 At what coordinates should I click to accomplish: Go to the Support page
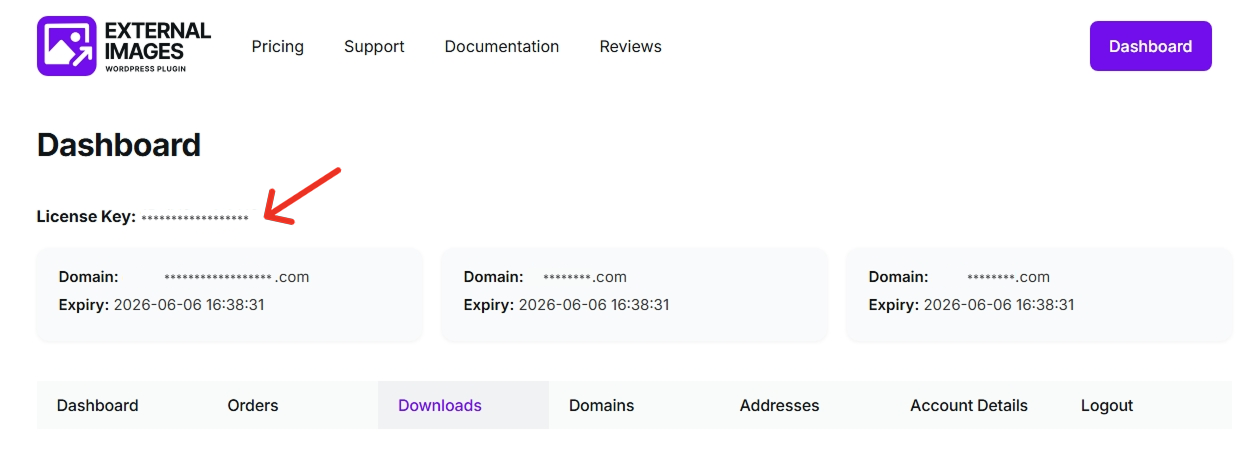click(x=374, y=47)
